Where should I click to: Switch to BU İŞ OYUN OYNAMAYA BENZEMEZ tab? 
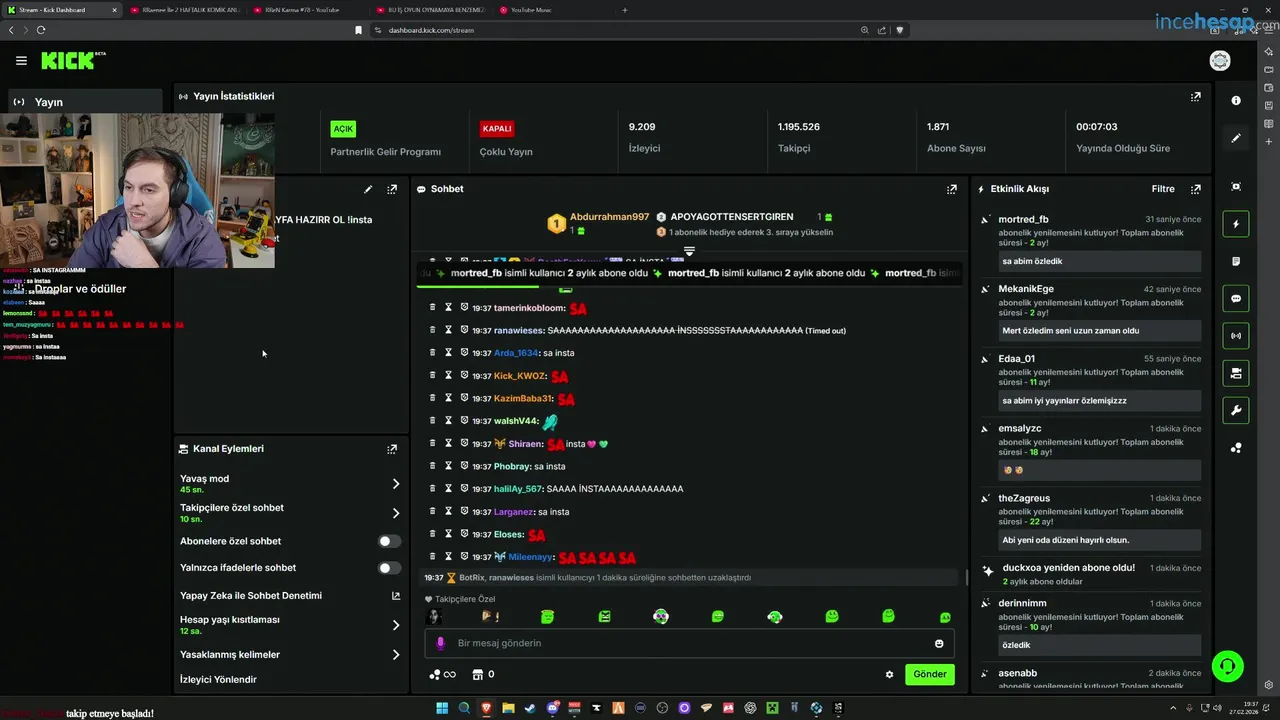coord(430,10)
